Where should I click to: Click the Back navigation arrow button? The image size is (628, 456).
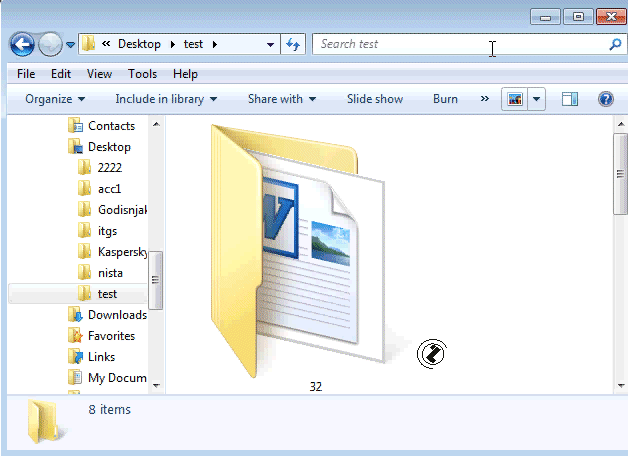[22, 44]
